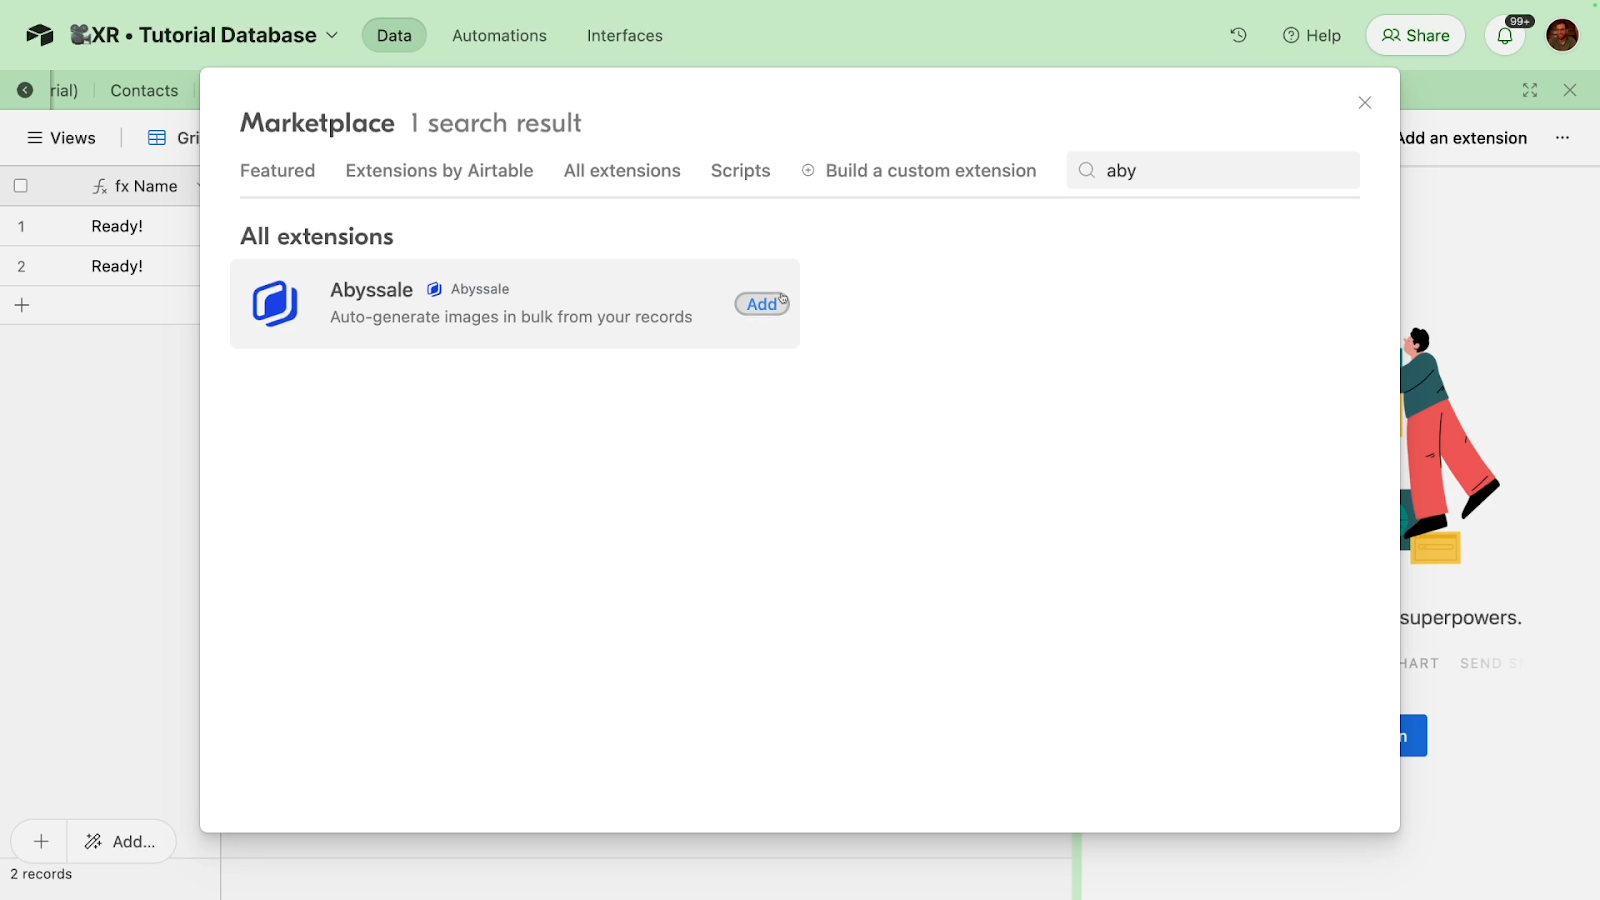Select the Ready! cell in row 1
1600x900 pixels.
click(117, 226)
